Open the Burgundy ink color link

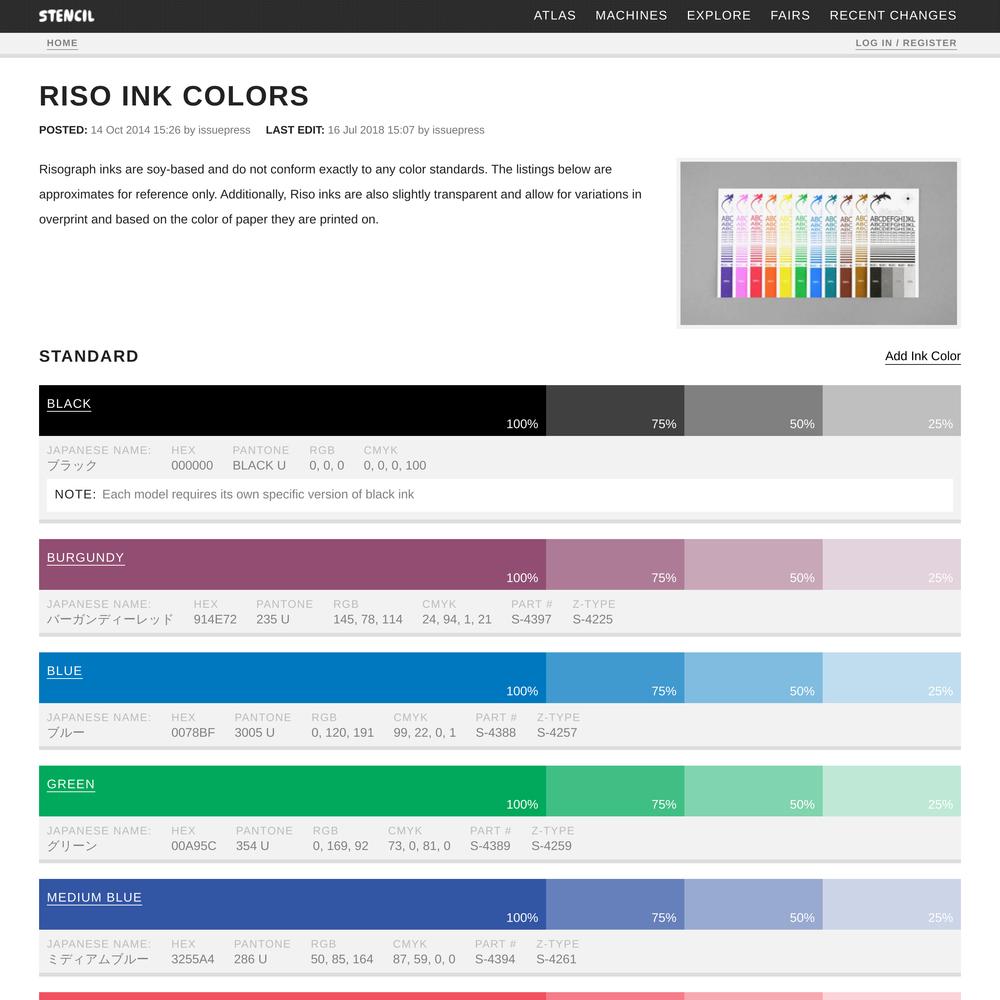click(x=85, y=557)
